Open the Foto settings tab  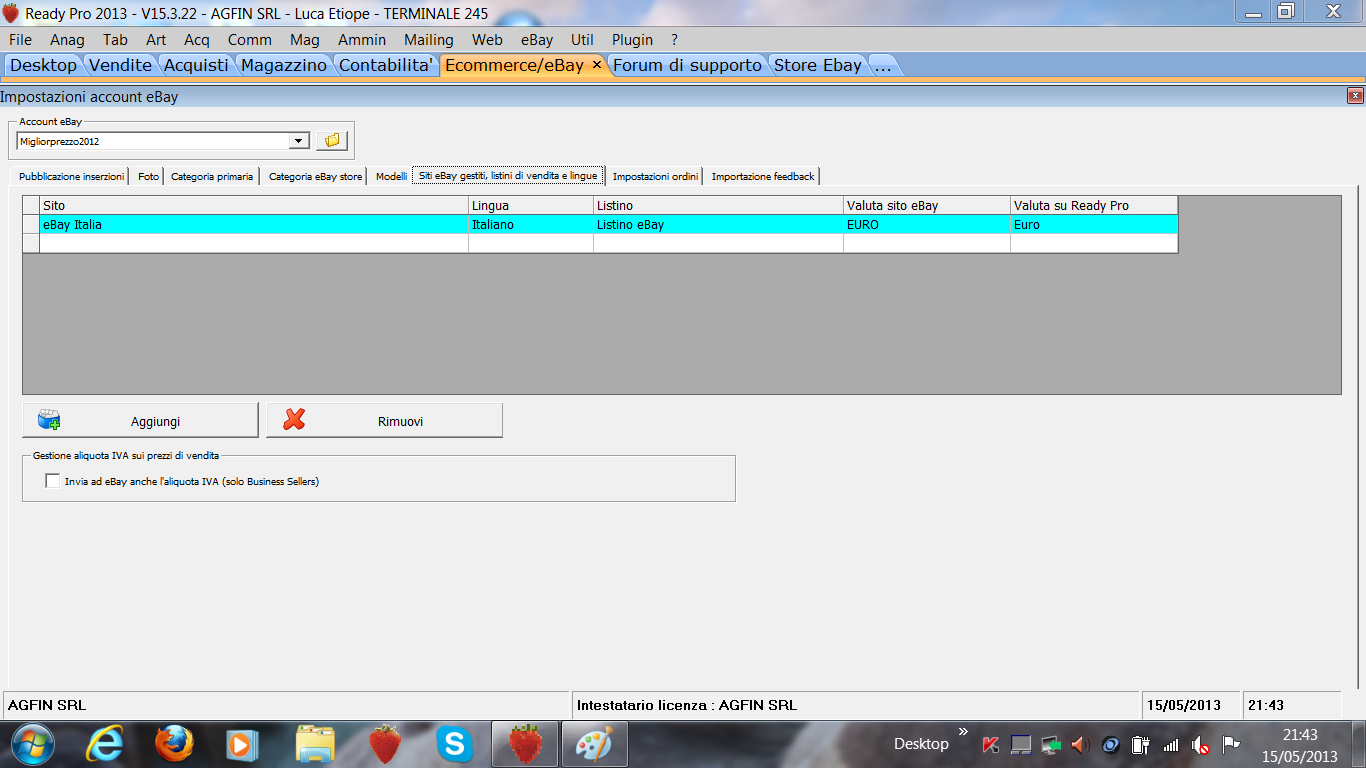point(148,176)
